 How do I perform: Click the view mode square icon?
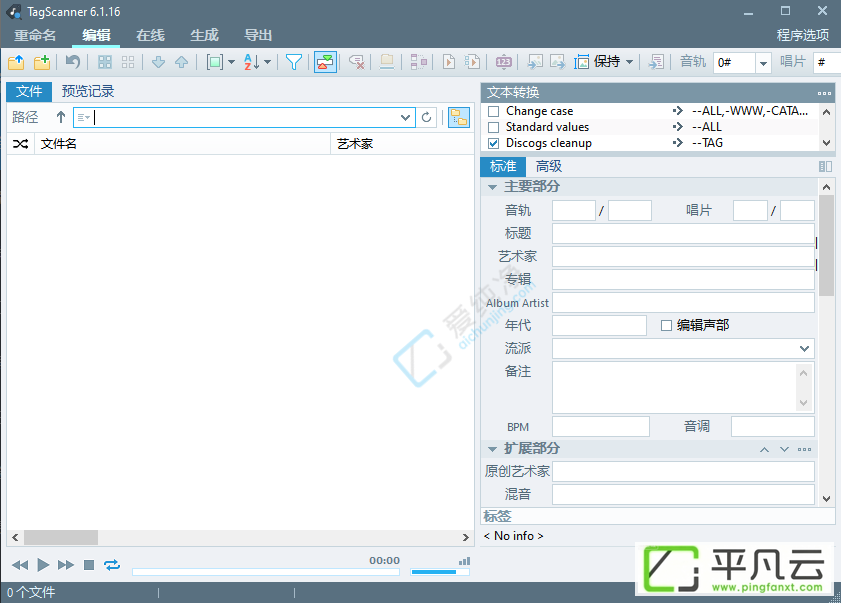tap(215, 62)
